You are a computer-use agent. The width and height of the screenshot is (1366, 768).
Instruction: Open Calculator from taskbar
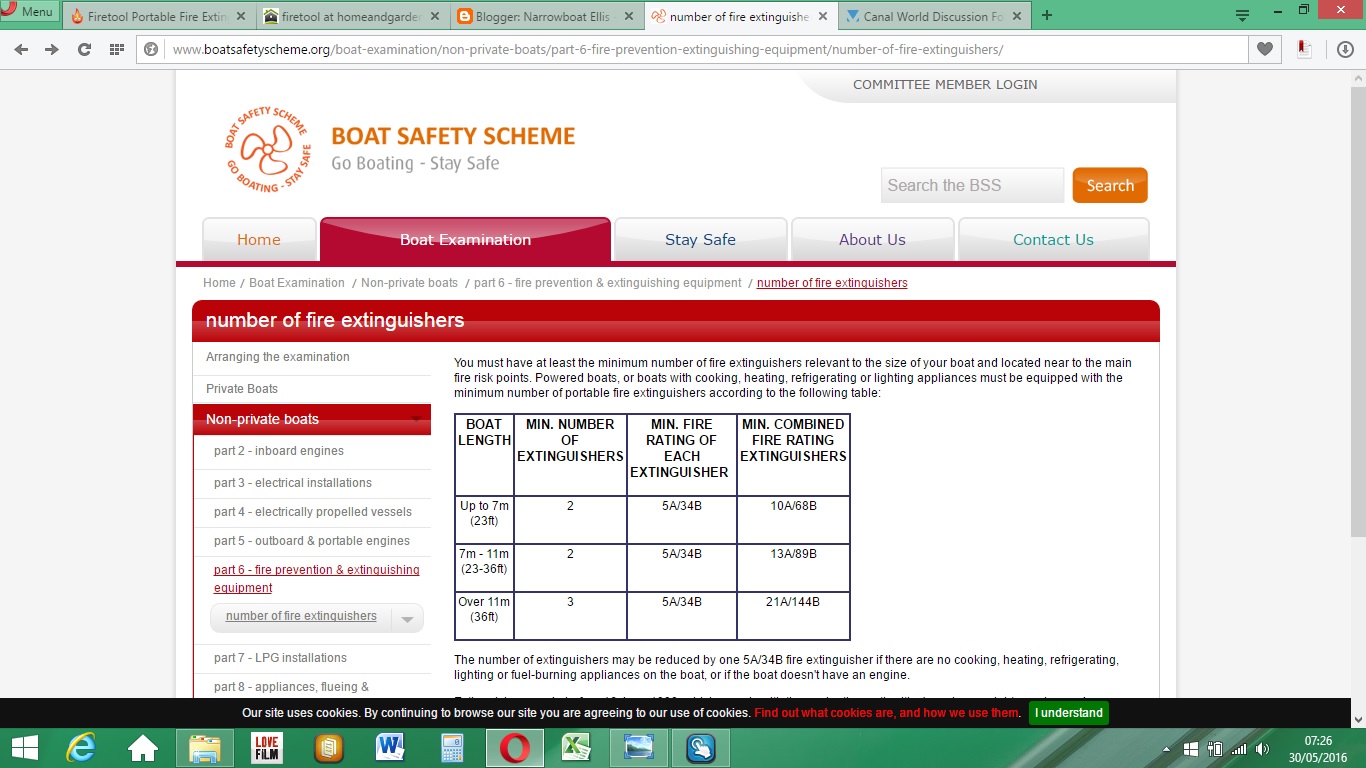click(x=453, y=748)
